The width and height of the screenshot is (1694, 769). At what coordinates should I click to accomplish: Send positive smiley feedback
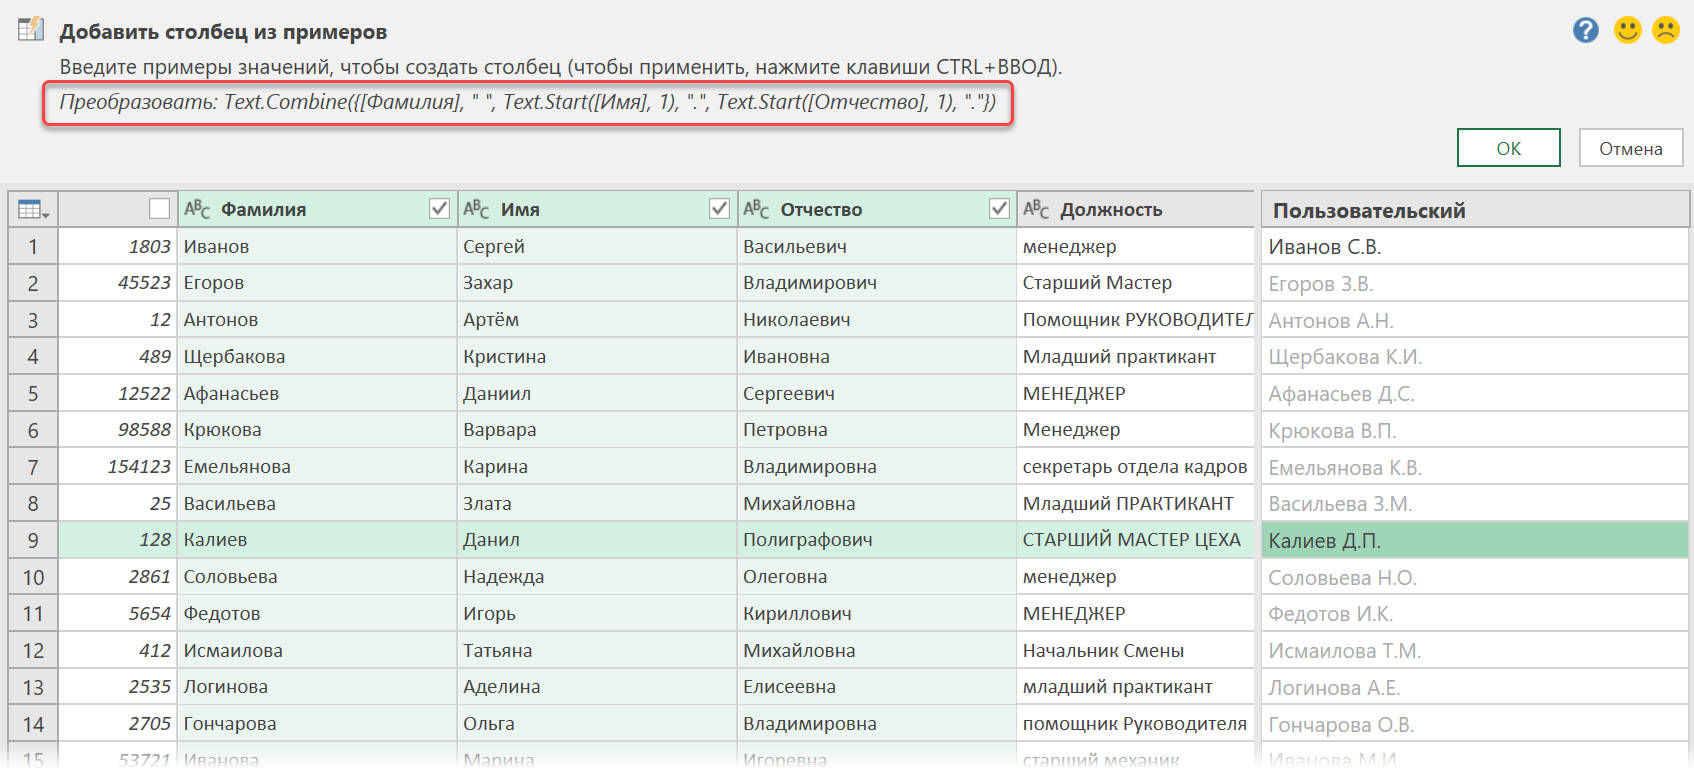pyautogui.click(x=1627, y=30)
